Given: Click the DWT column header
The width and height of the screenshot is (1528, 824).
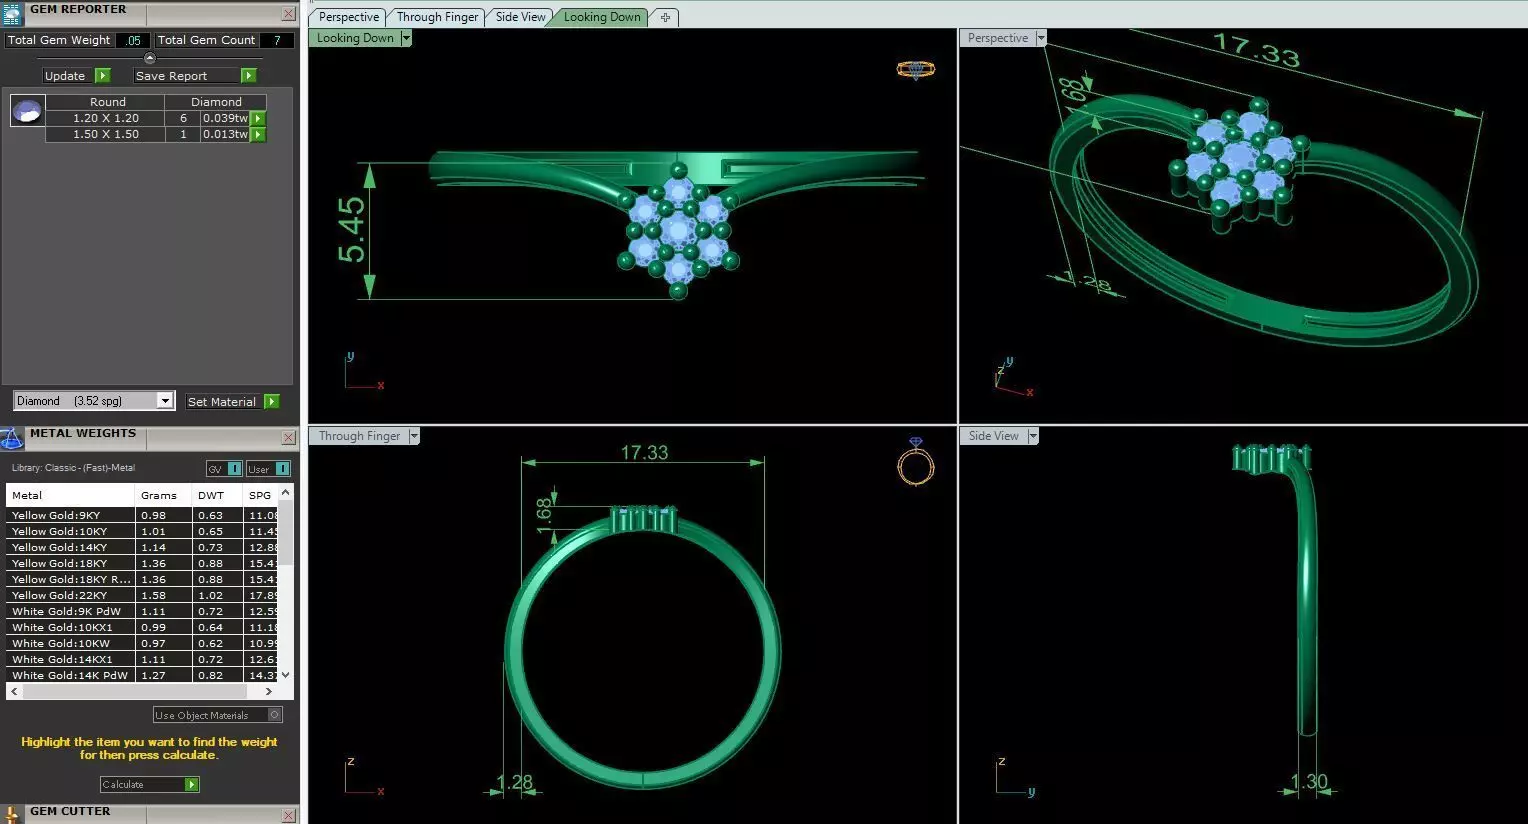Looking at the screenshot, I should tap(217, 495).
